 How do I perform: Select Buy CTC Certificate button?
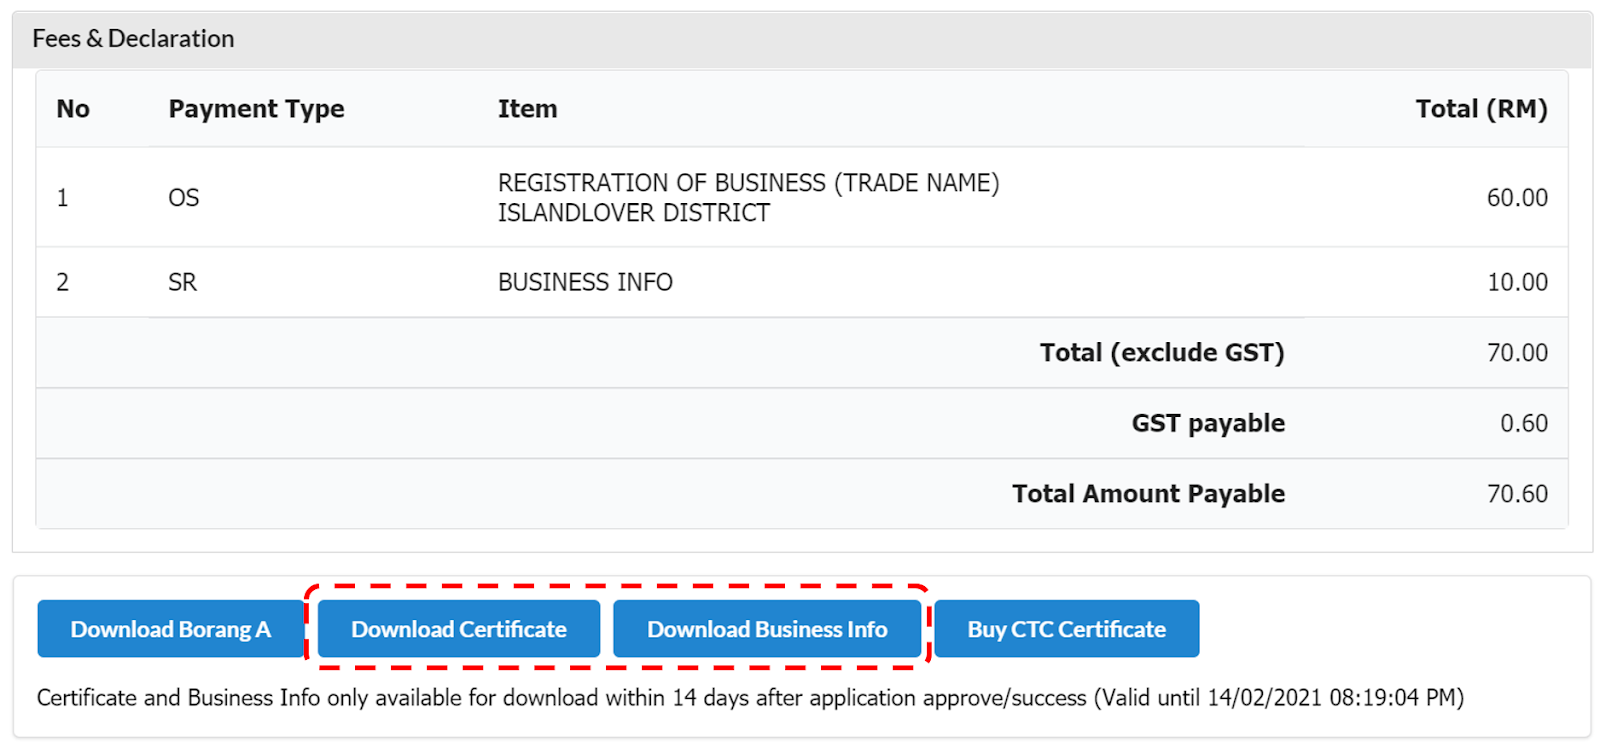[1067, 629]
